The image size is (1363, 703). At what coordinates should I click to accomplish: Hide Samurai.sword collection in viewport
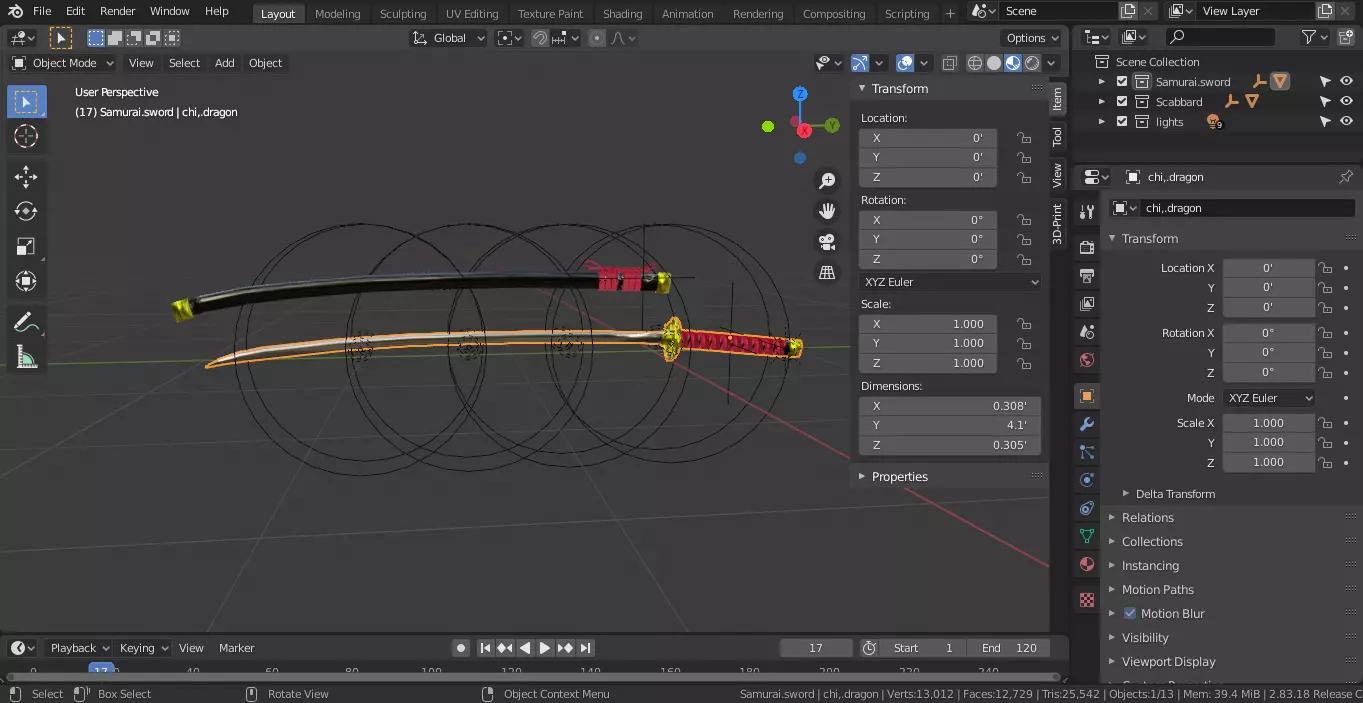(x=1346, y=81)
